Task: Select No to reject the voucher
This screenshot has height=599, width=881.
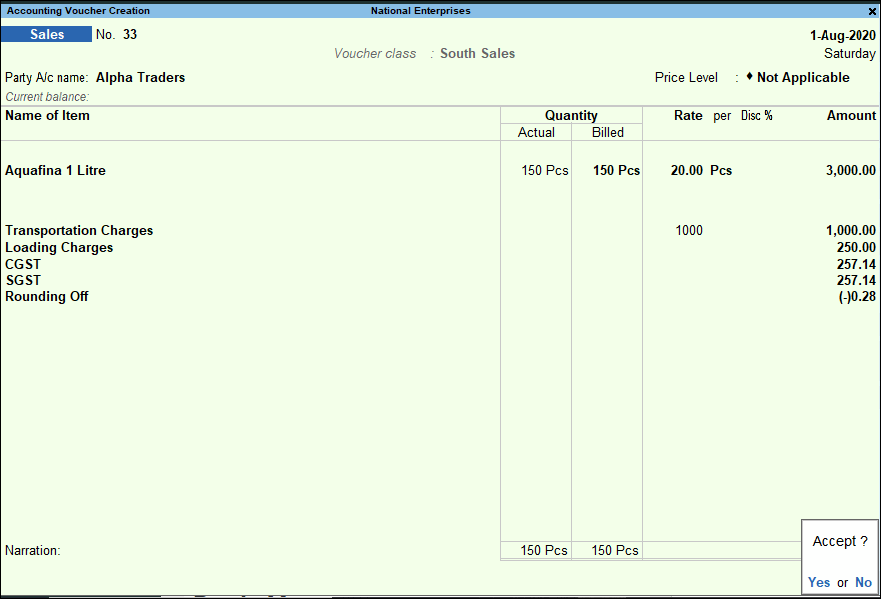Action: pos(862,582)
